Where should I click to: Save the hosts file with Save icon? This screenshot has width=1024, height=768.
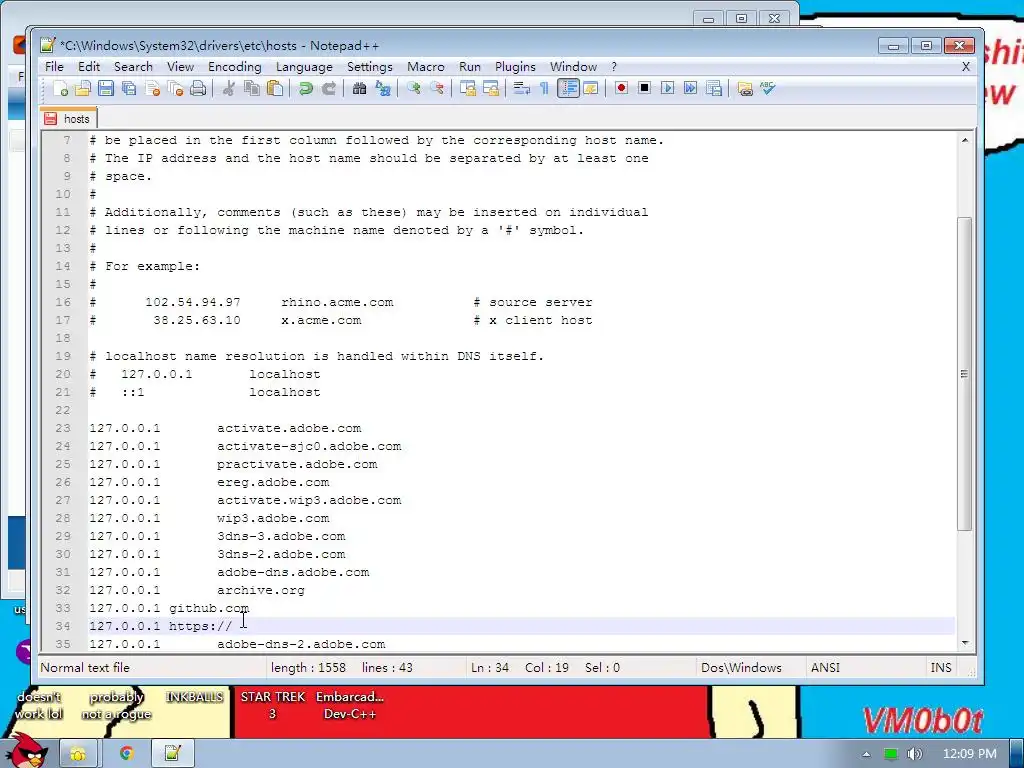pos(106,89)
